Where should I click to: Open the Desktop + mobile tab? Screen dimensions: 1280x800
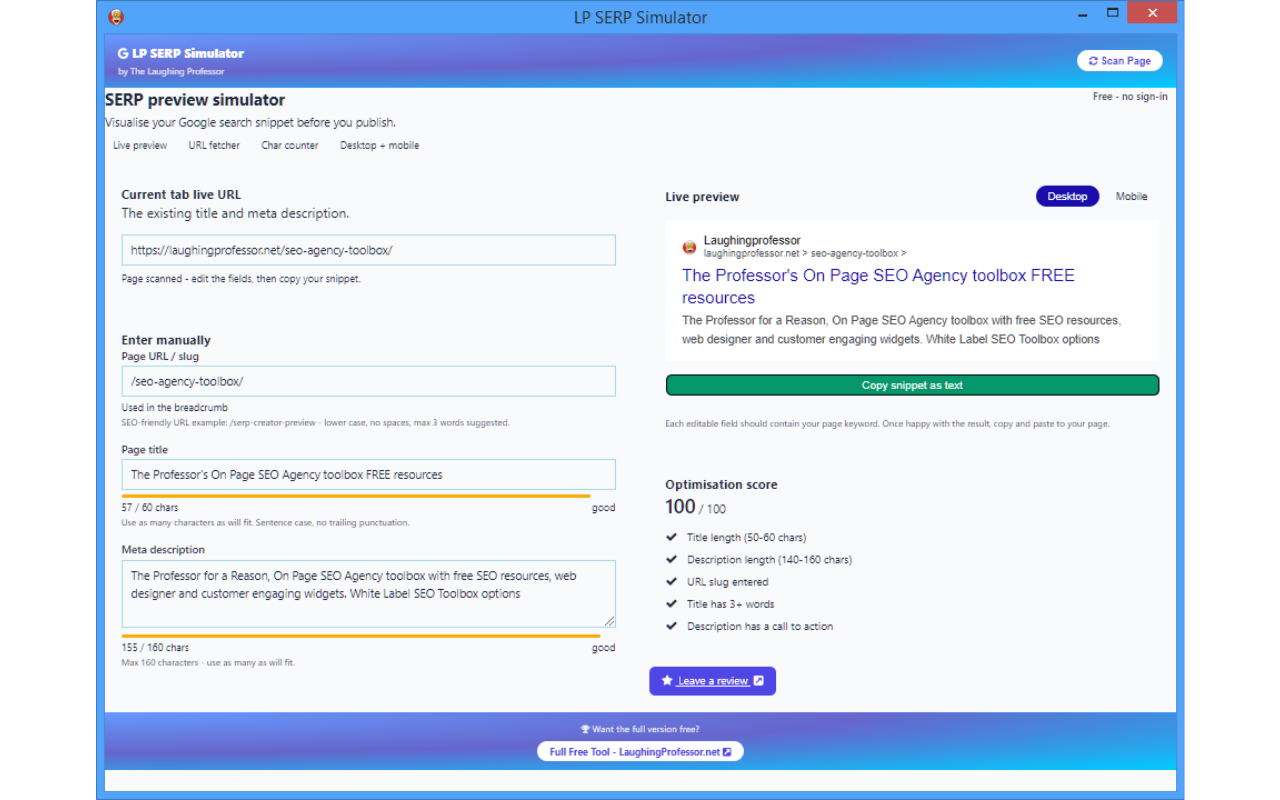[x=379, y=146]
